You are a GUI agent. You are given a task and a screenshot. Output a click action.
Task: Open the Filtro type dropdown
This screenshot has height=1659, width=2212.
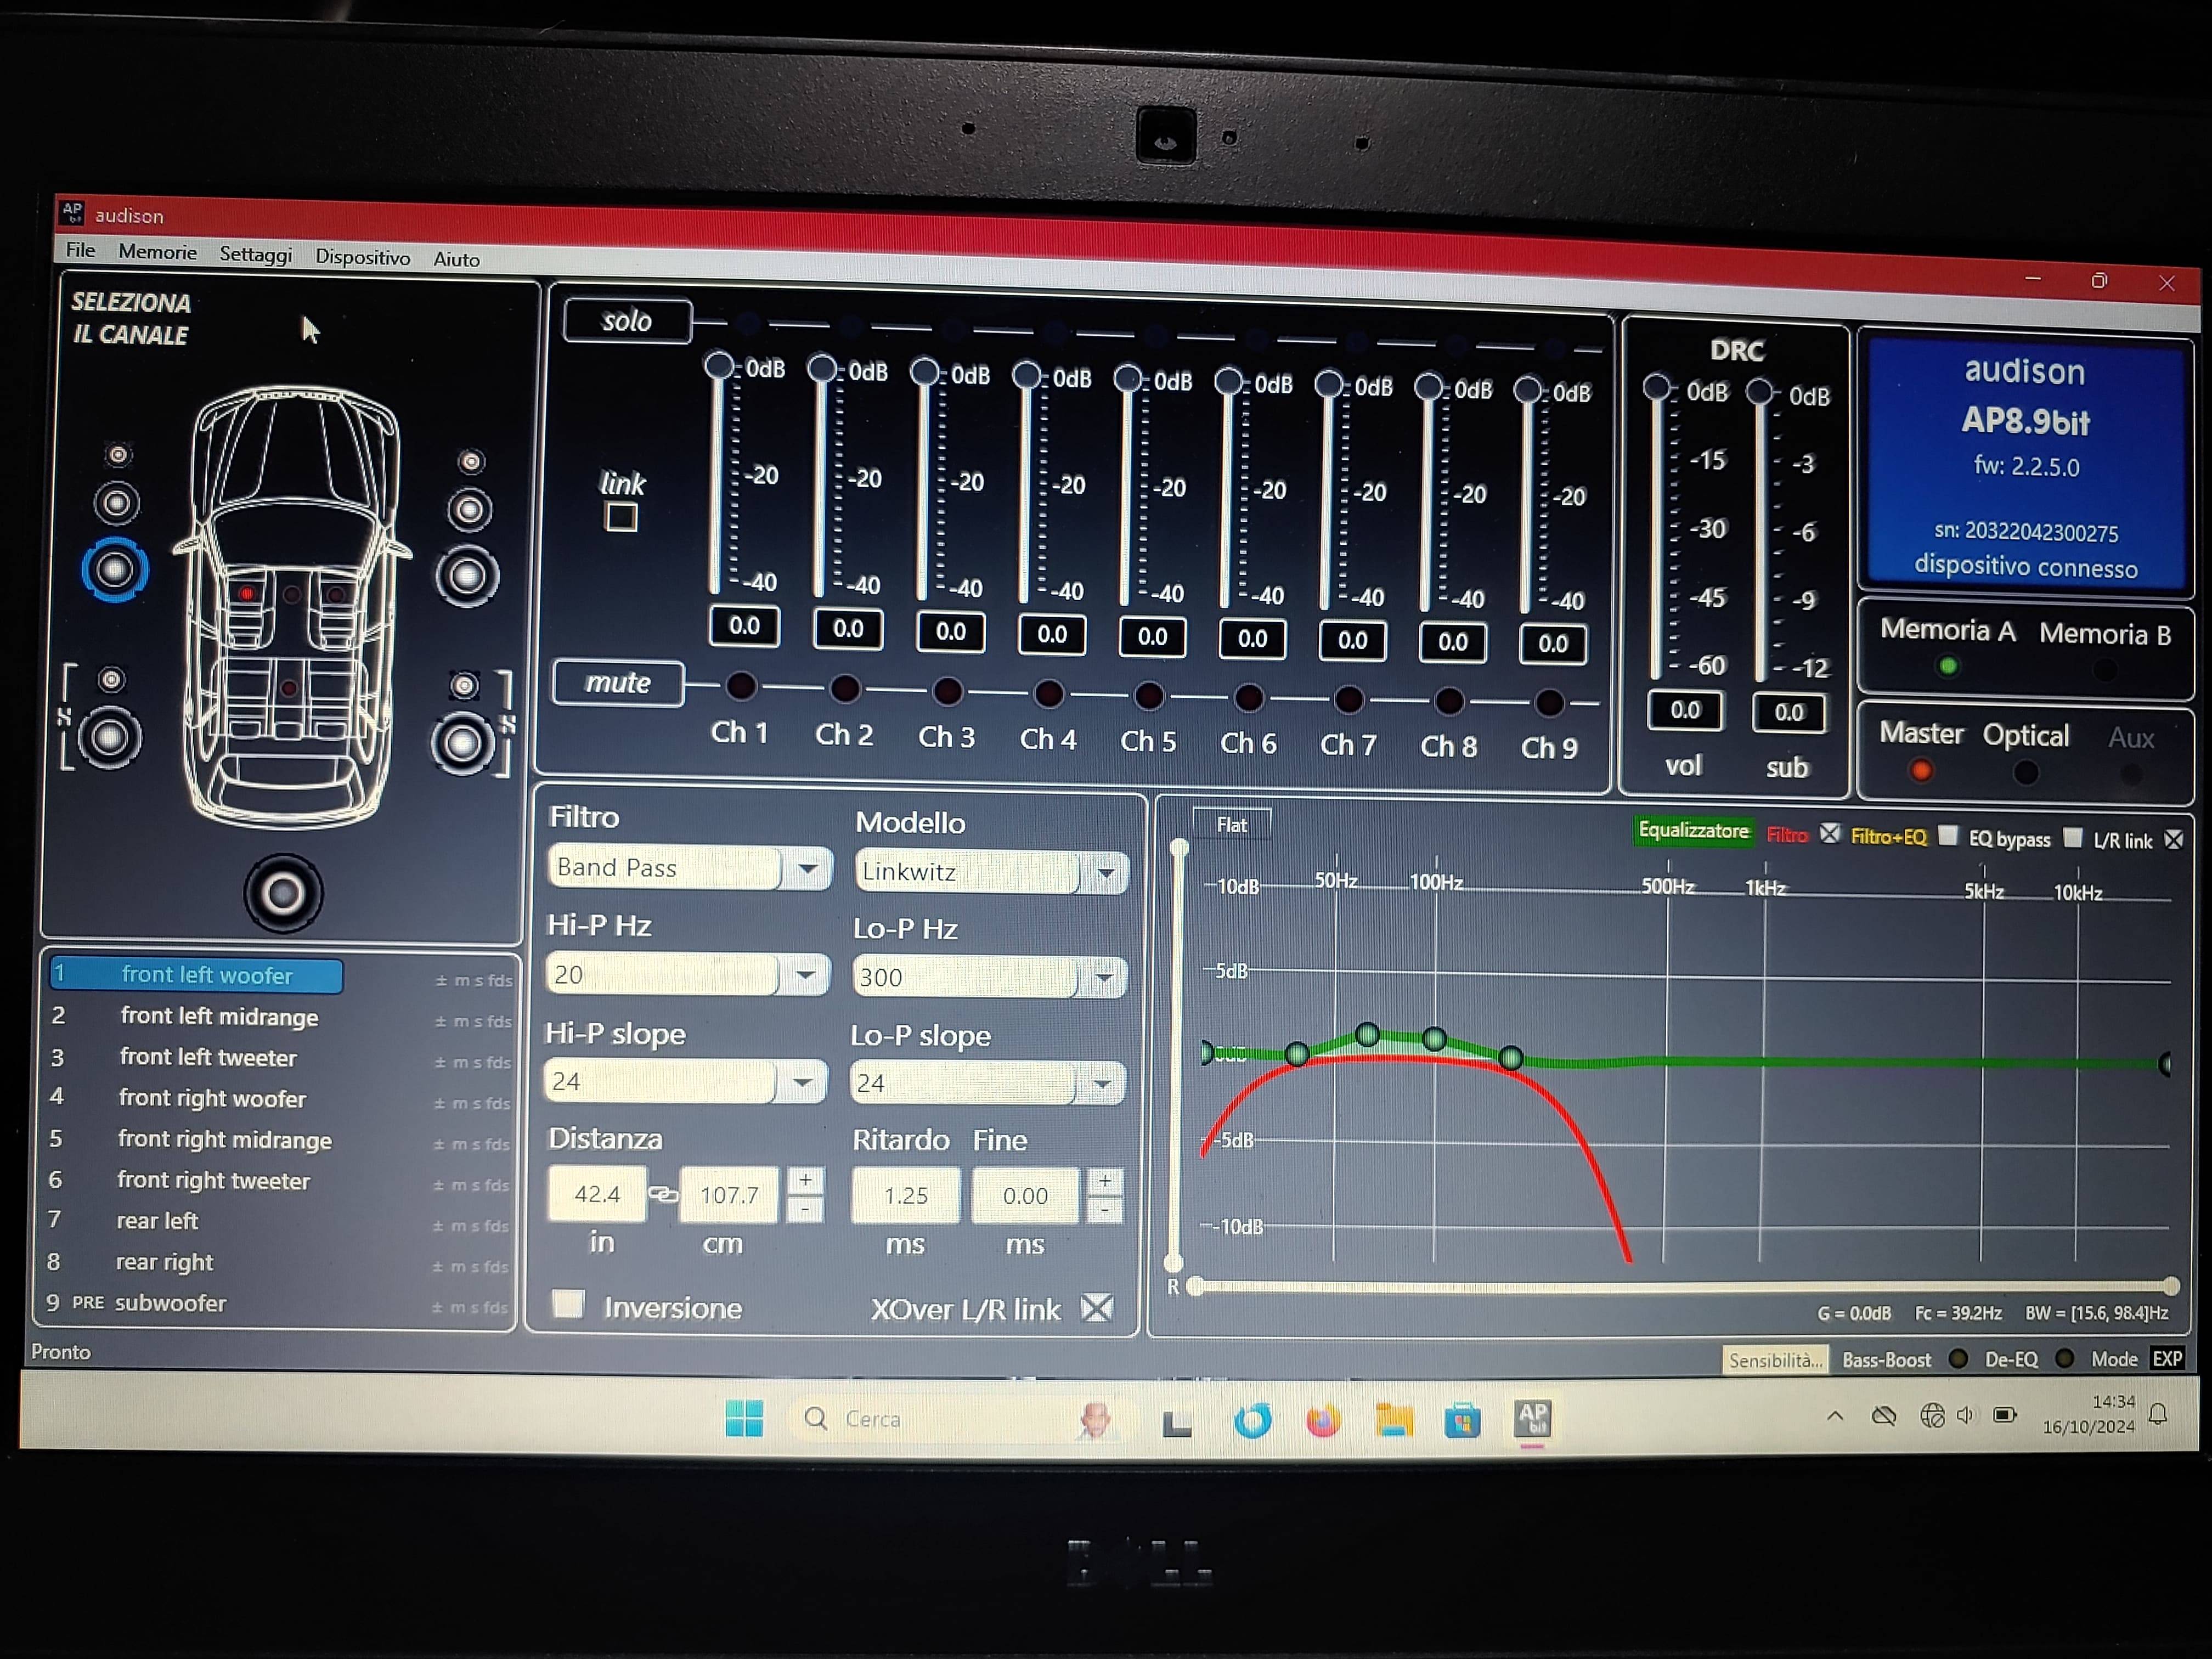[x=808, y=869]
